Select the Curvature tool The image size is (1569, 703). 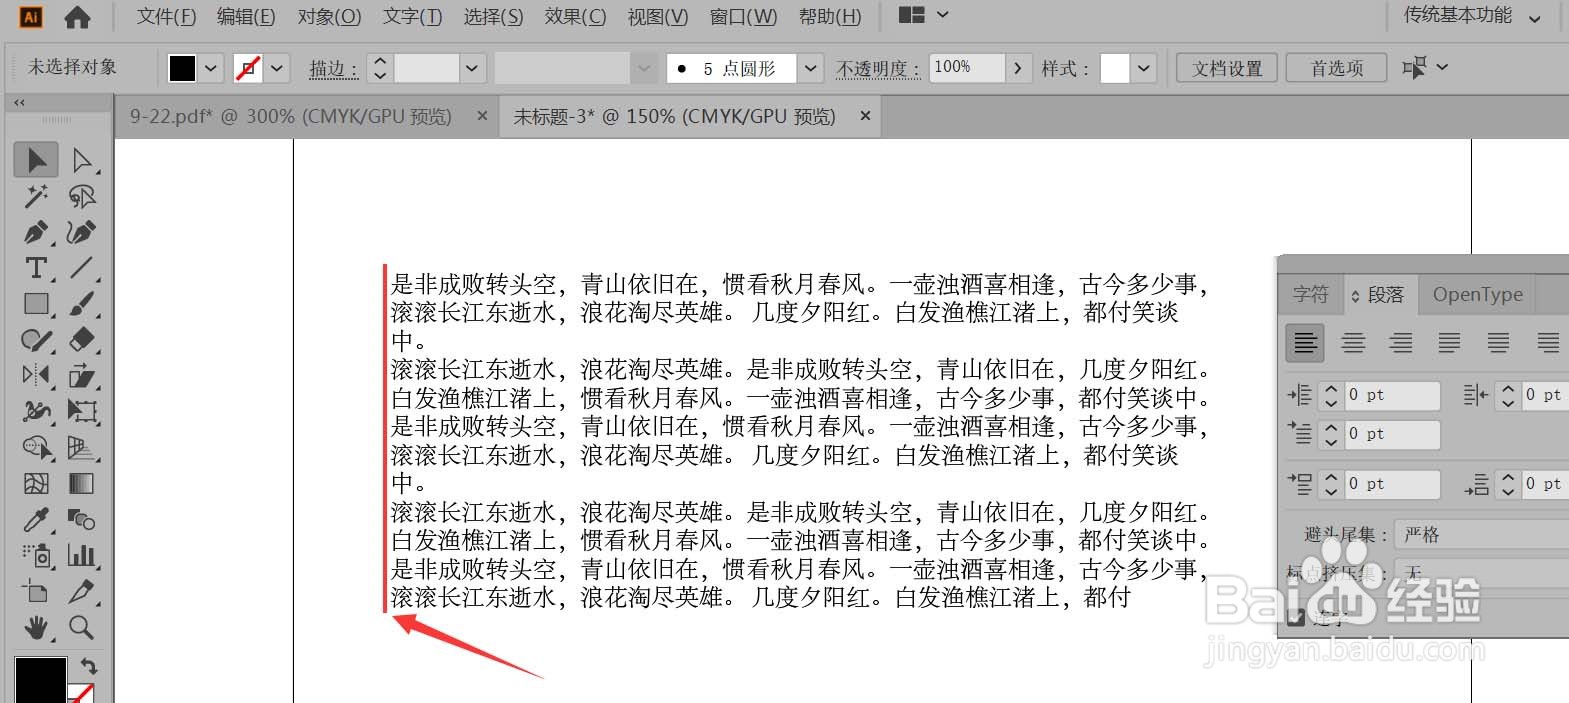pyautogui.click(x=82, y=232)
